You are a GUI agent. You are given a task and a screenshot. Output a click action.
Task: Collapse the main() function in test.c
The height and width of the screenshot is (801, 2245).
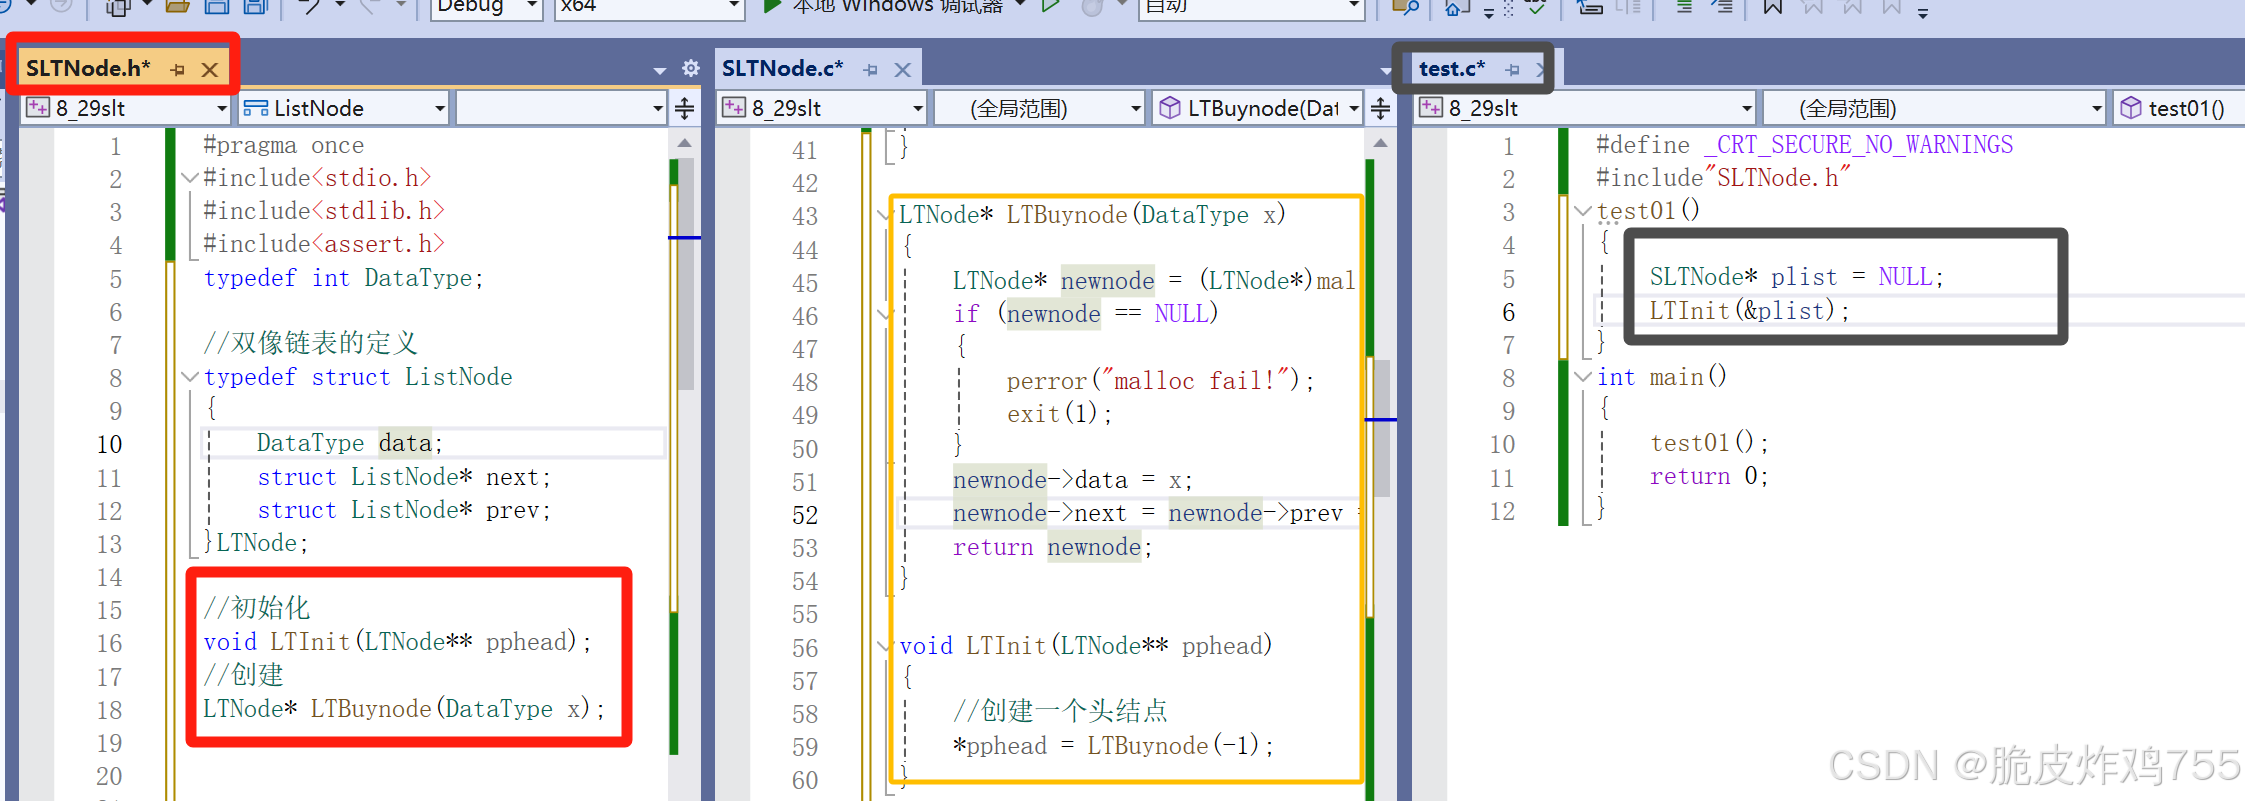[x=1582, y=377]
